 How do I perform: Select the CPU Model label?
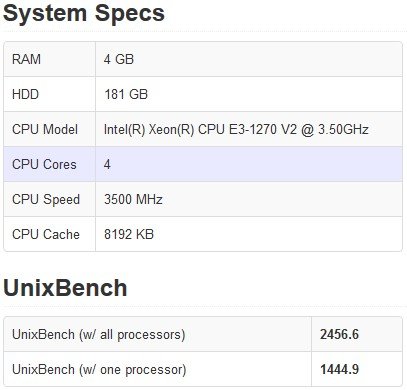coord(45,129)
